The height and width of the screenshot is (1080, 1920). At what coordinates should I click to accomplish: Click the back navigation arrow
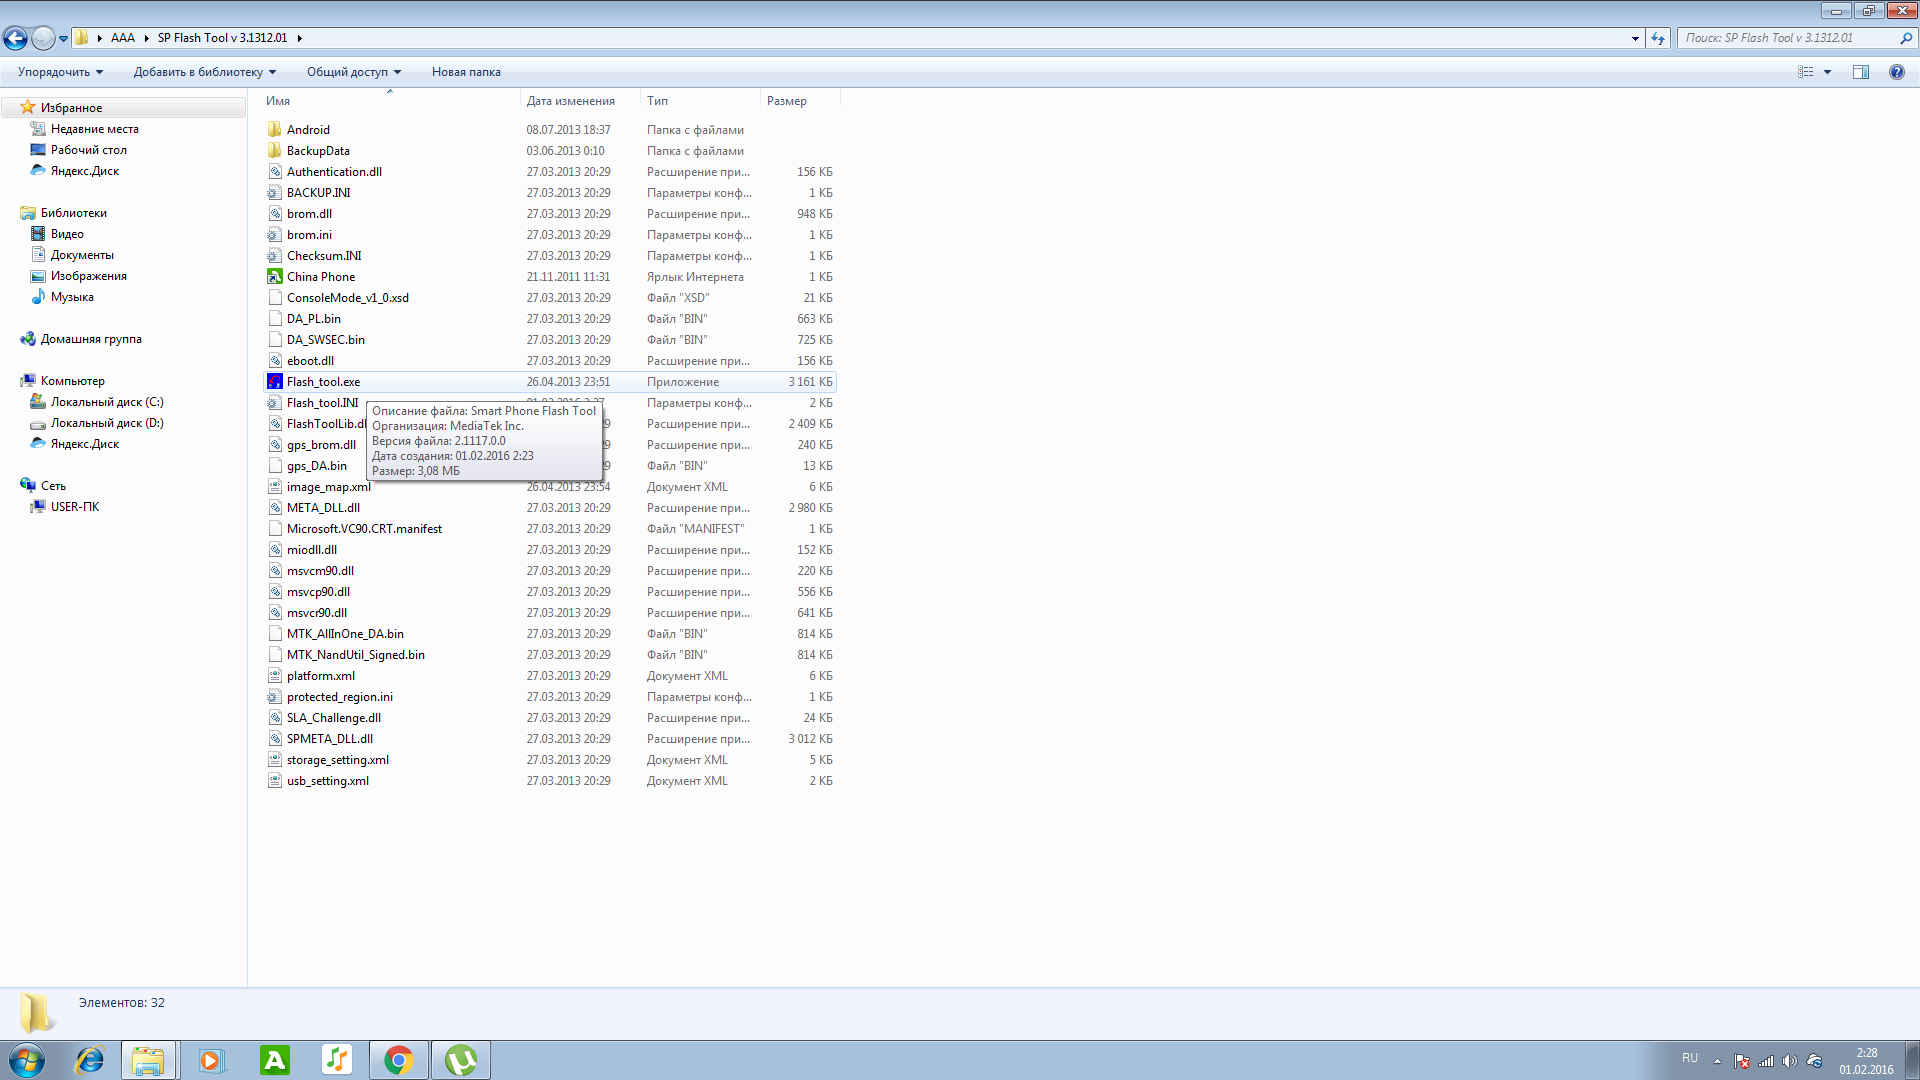point(16,38)
